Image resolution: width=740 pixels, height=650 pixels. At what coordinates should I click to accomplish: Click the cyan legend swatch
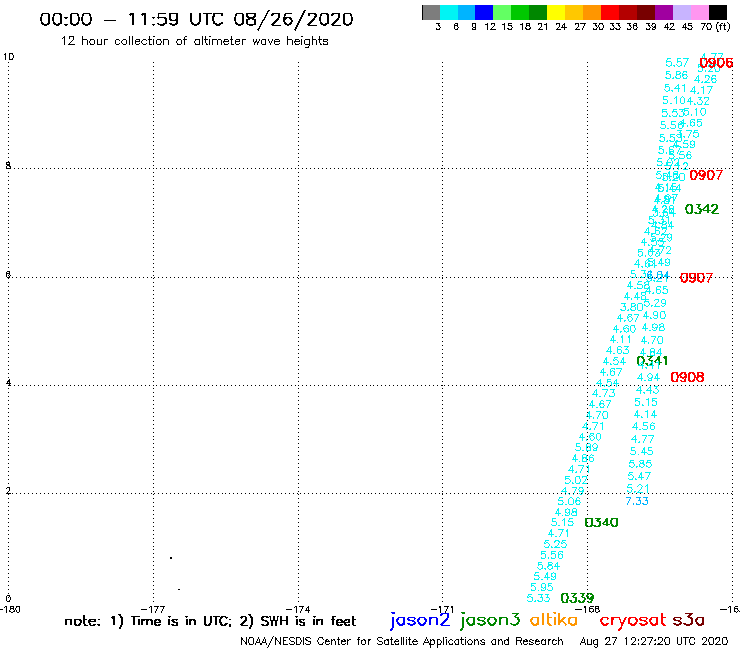pyautogui.click(x=448, y=12)
